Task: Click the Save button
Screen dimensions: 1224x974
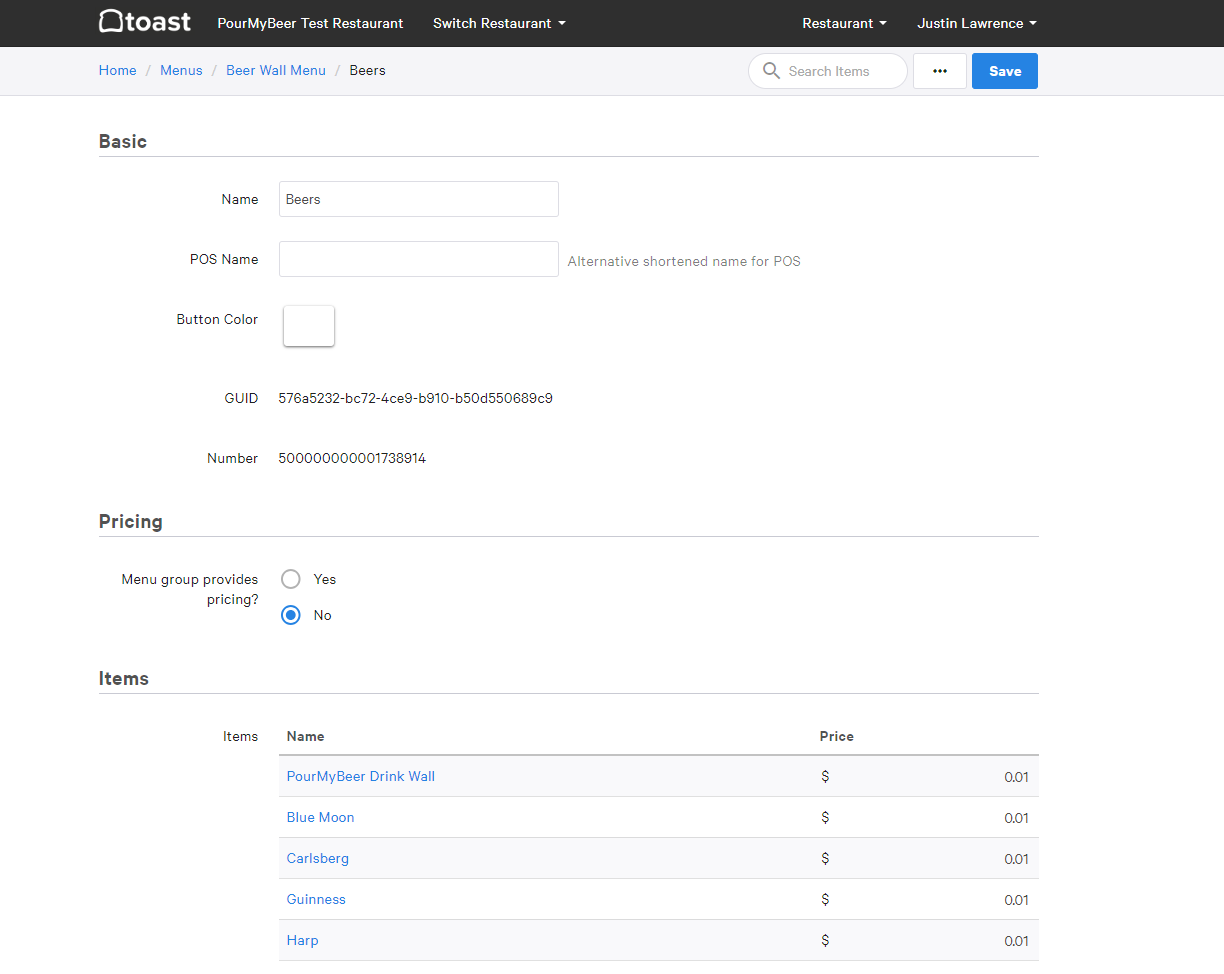Action: pos(1005,71)
